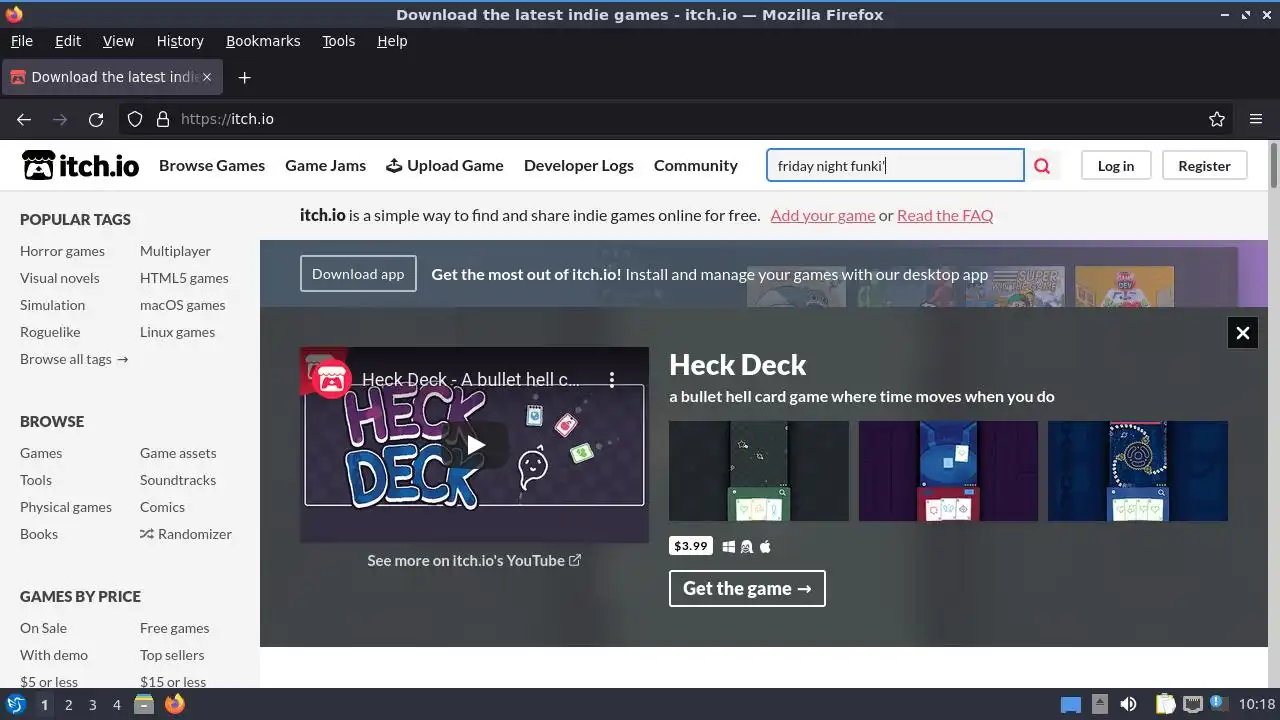The image size is (1280, 720).
Task: Open the Bookmarks menu
Action: [263, 41]
